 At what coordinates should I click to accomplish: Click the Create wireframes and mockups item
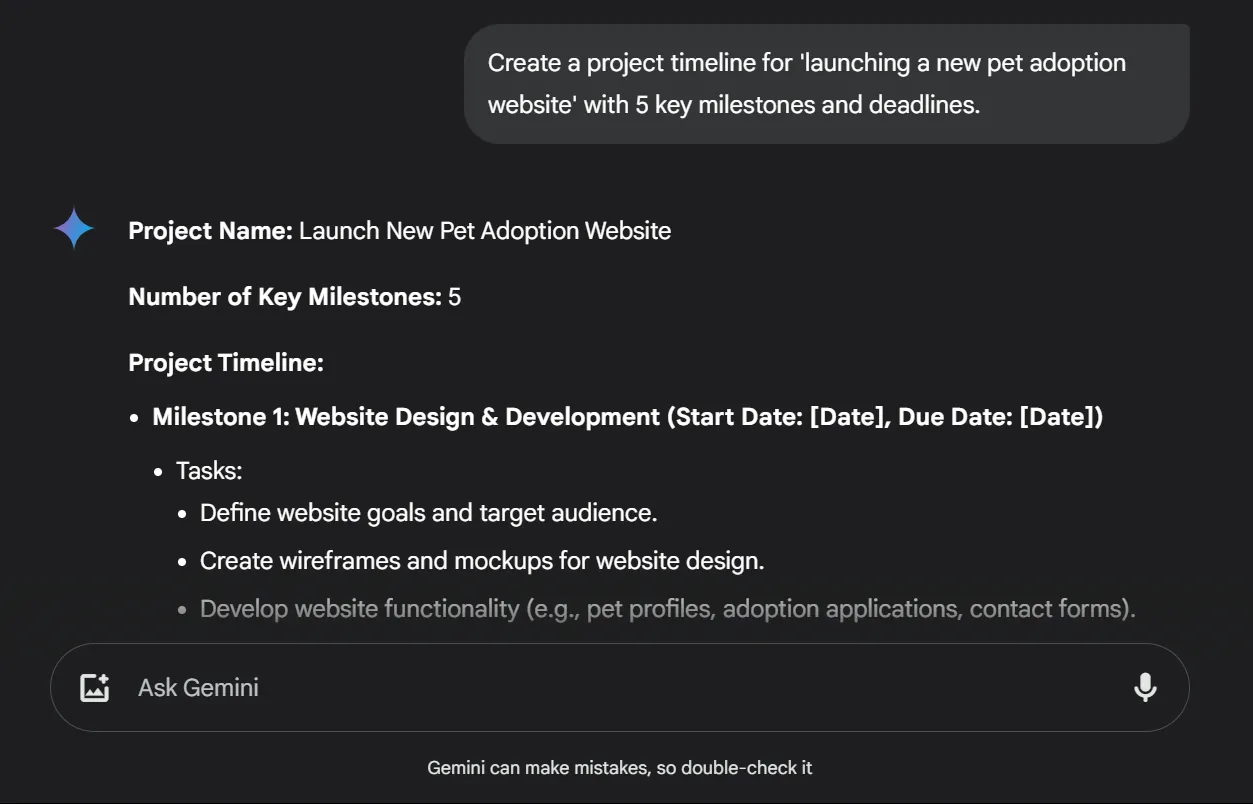pos(482,561)
